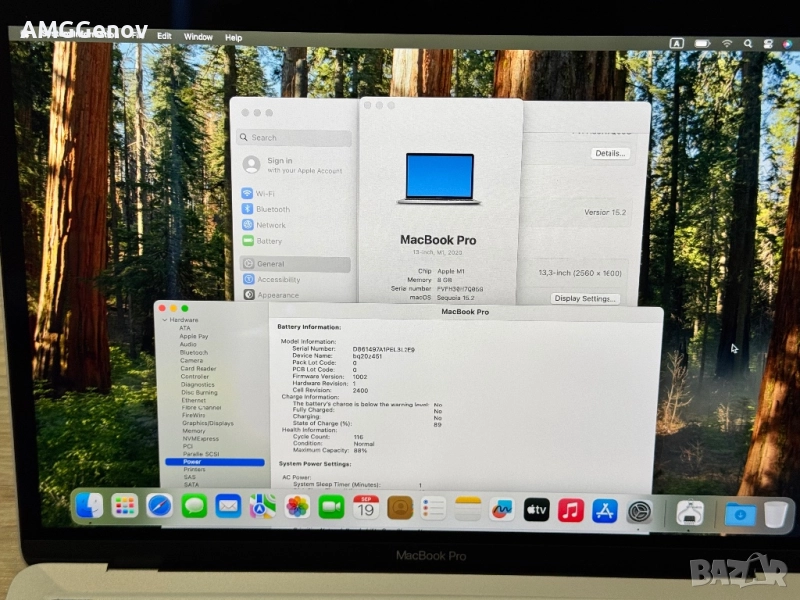Click Siri icon in menu bar

pos(787,44)
